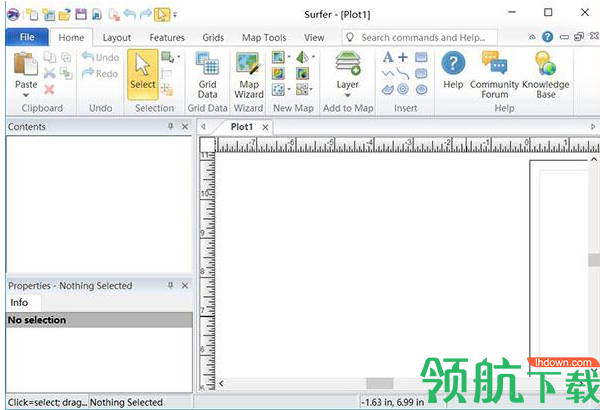
Task: Click the Copy icon in the Clipboard group
Action: pos(50,57)
